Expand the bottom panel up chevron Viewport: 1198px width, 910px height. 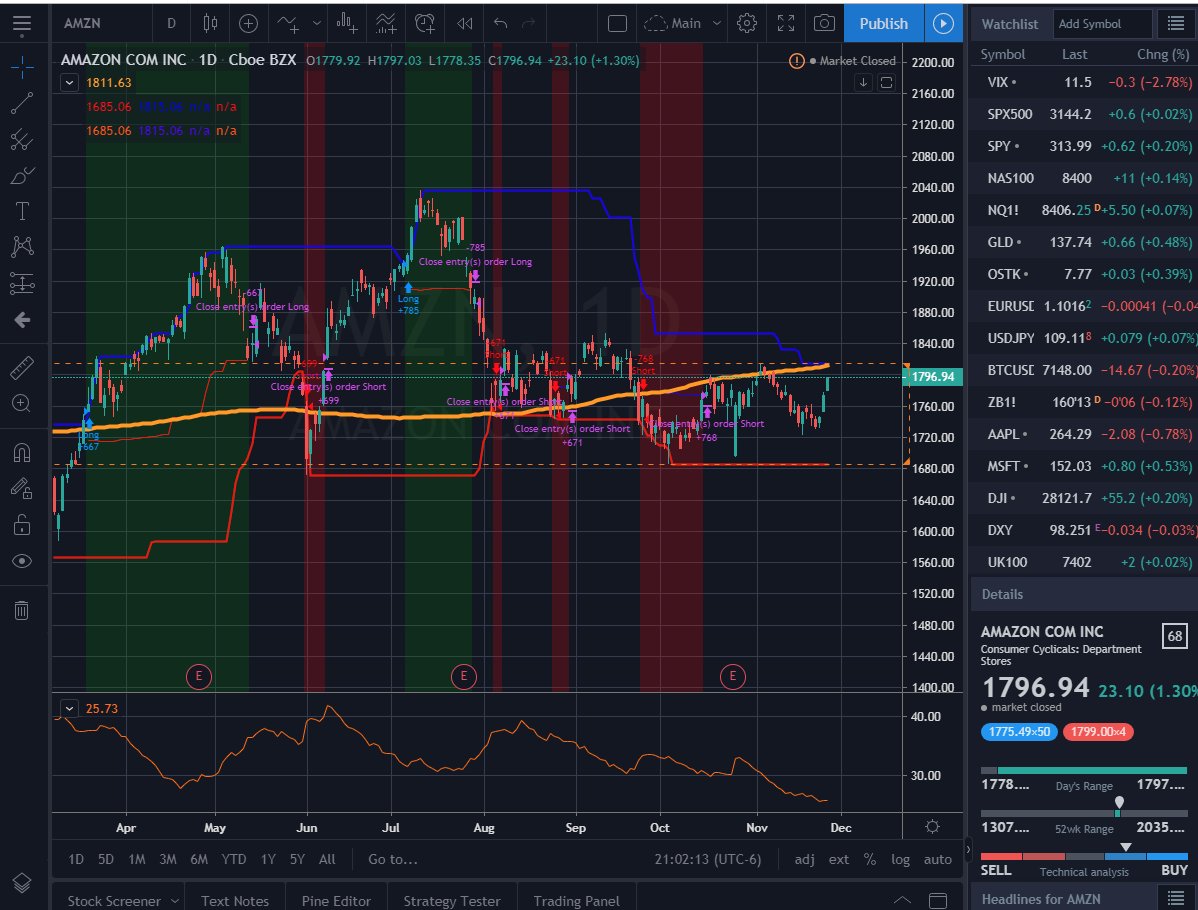pos(902,900)
